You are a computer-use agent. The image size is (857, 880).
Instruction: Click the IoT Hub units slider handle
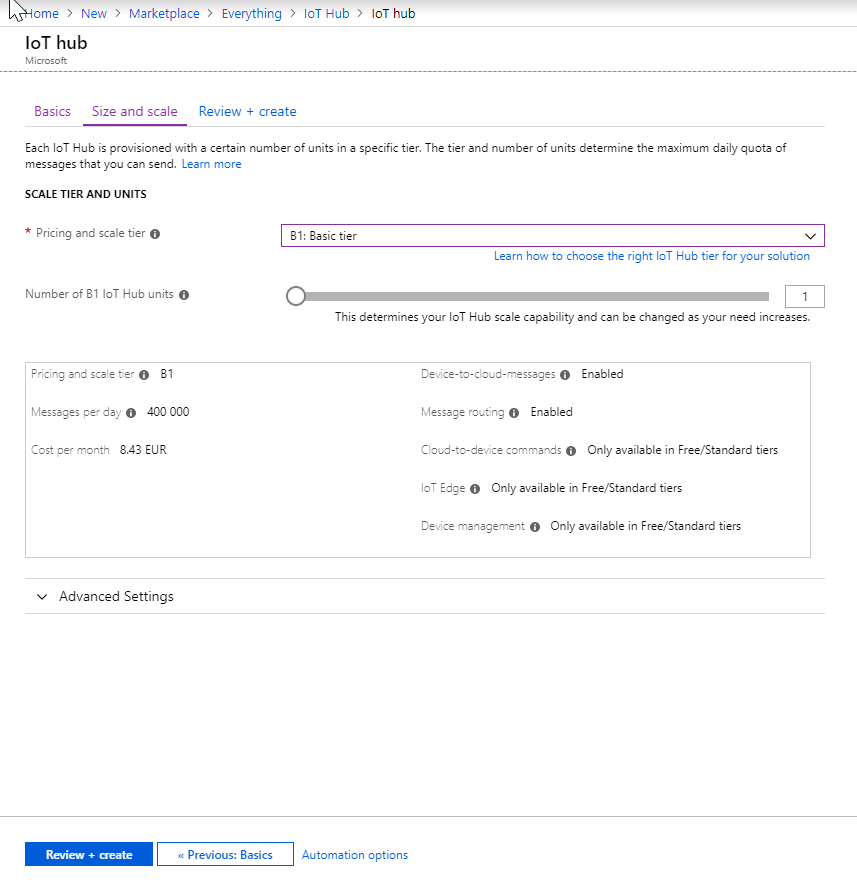296,296
